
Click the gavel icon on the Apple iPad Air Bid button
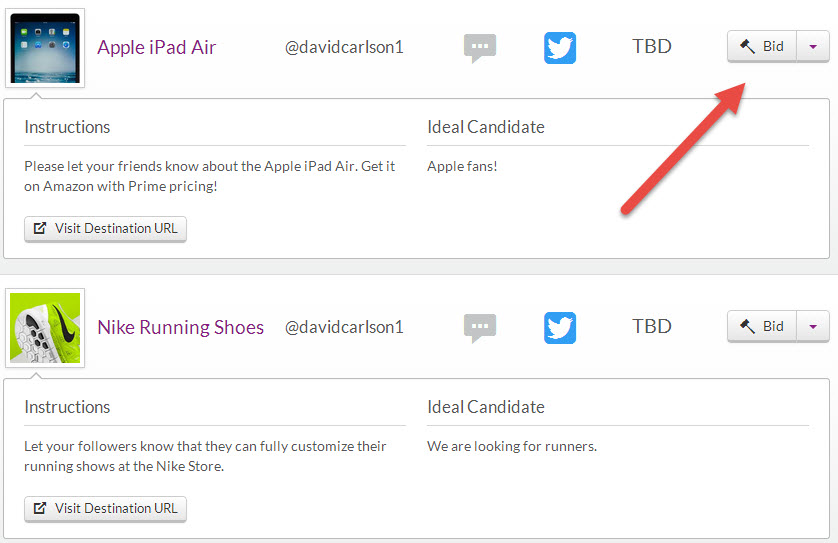coord(747,46)
